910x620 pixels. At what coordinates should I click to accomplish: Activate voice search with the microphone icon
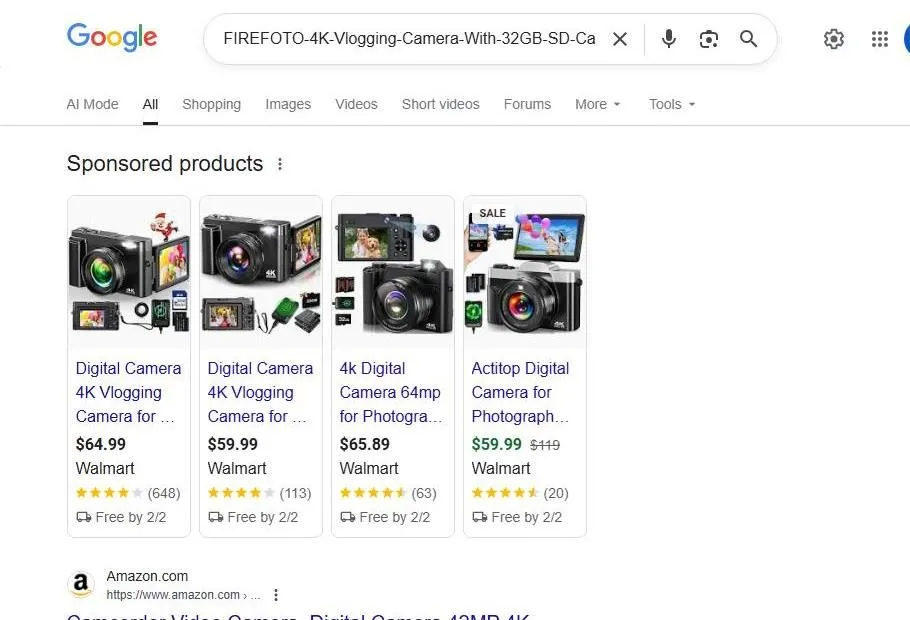point(668,39)
